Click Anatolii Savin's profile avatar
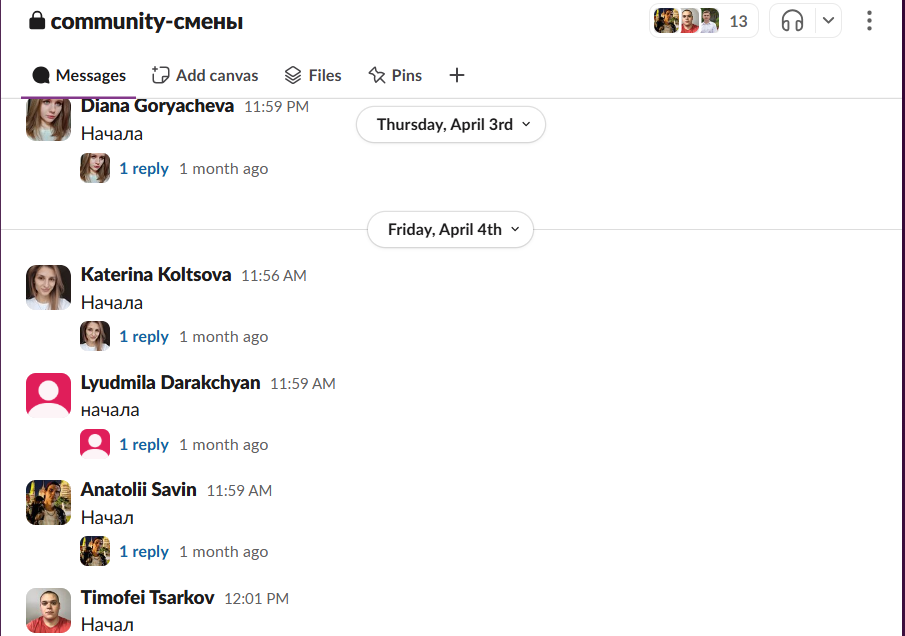The height and width of the screenshot is (636, 905). tap(48, 503)
